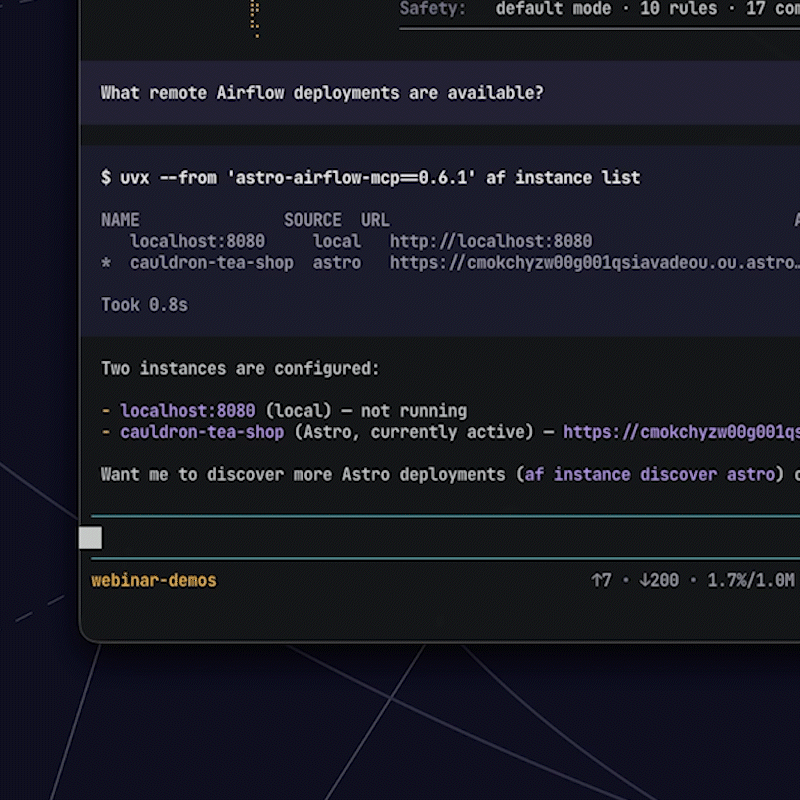Screen dimensions: 800x800
Task: Select the NAME column header
Action: tap(120, 220)
